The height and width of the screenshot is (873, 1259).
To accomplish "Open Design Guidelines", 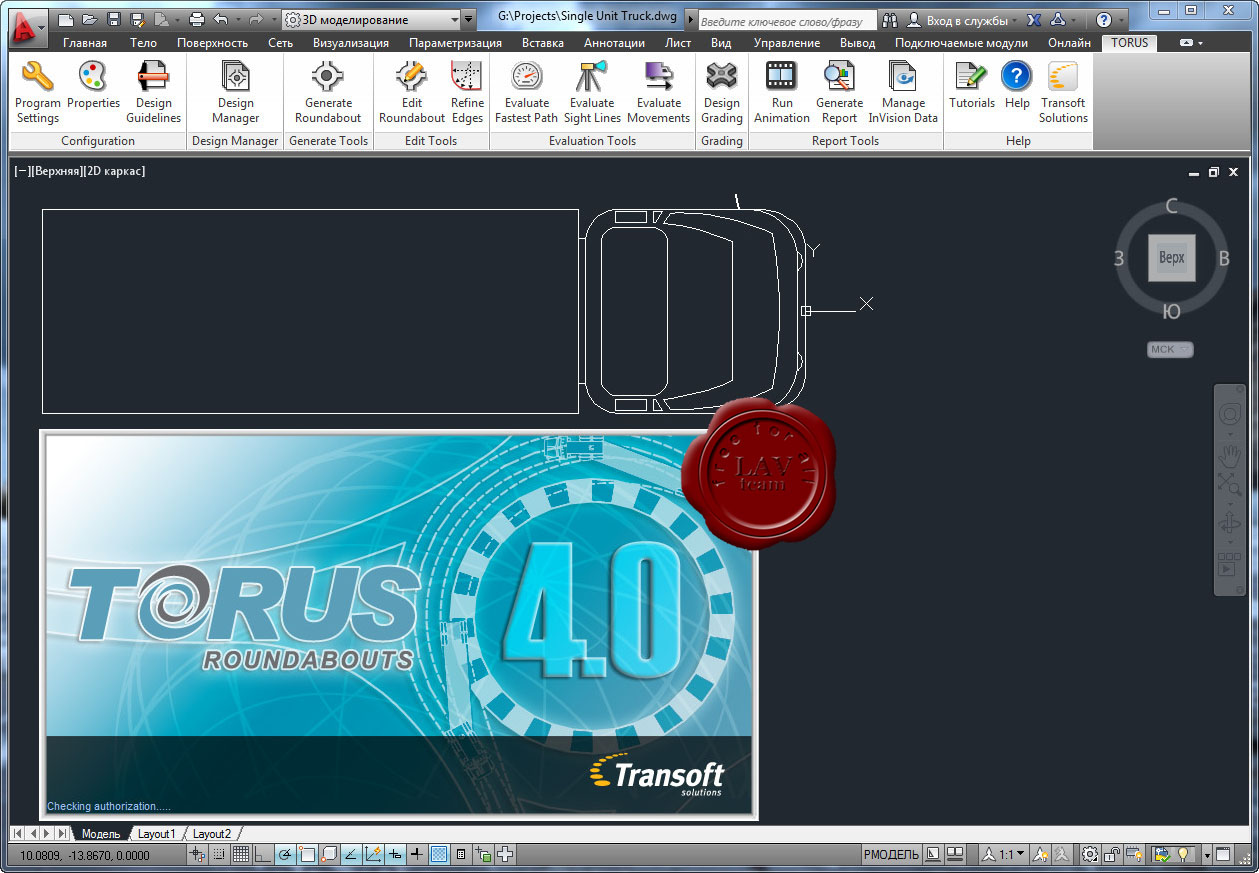I will click(x=153, y=92).
